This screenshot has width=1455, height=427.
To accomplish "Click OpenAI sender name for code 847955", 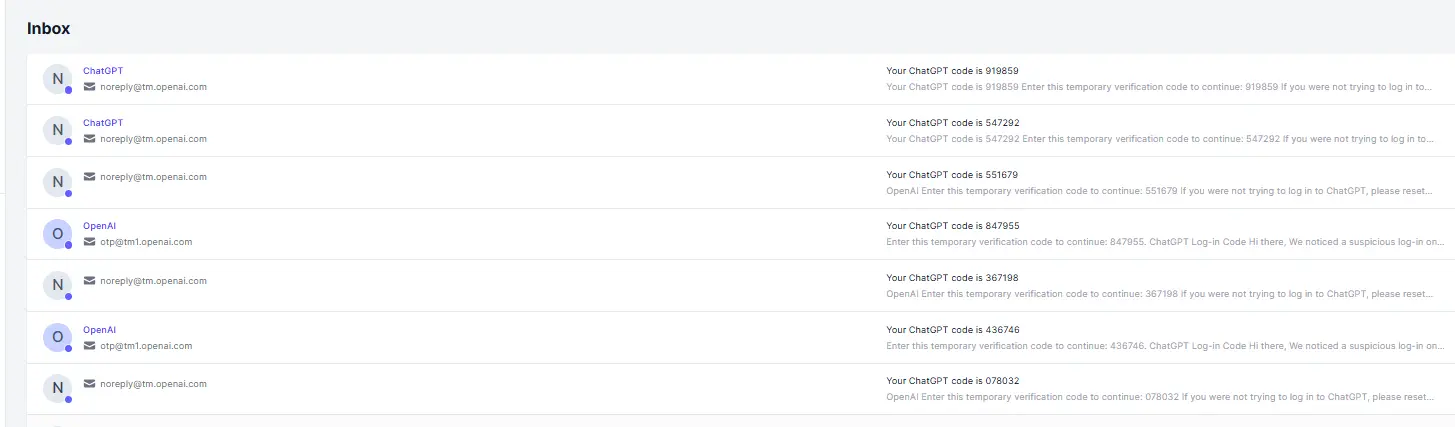I will (100, 226).
